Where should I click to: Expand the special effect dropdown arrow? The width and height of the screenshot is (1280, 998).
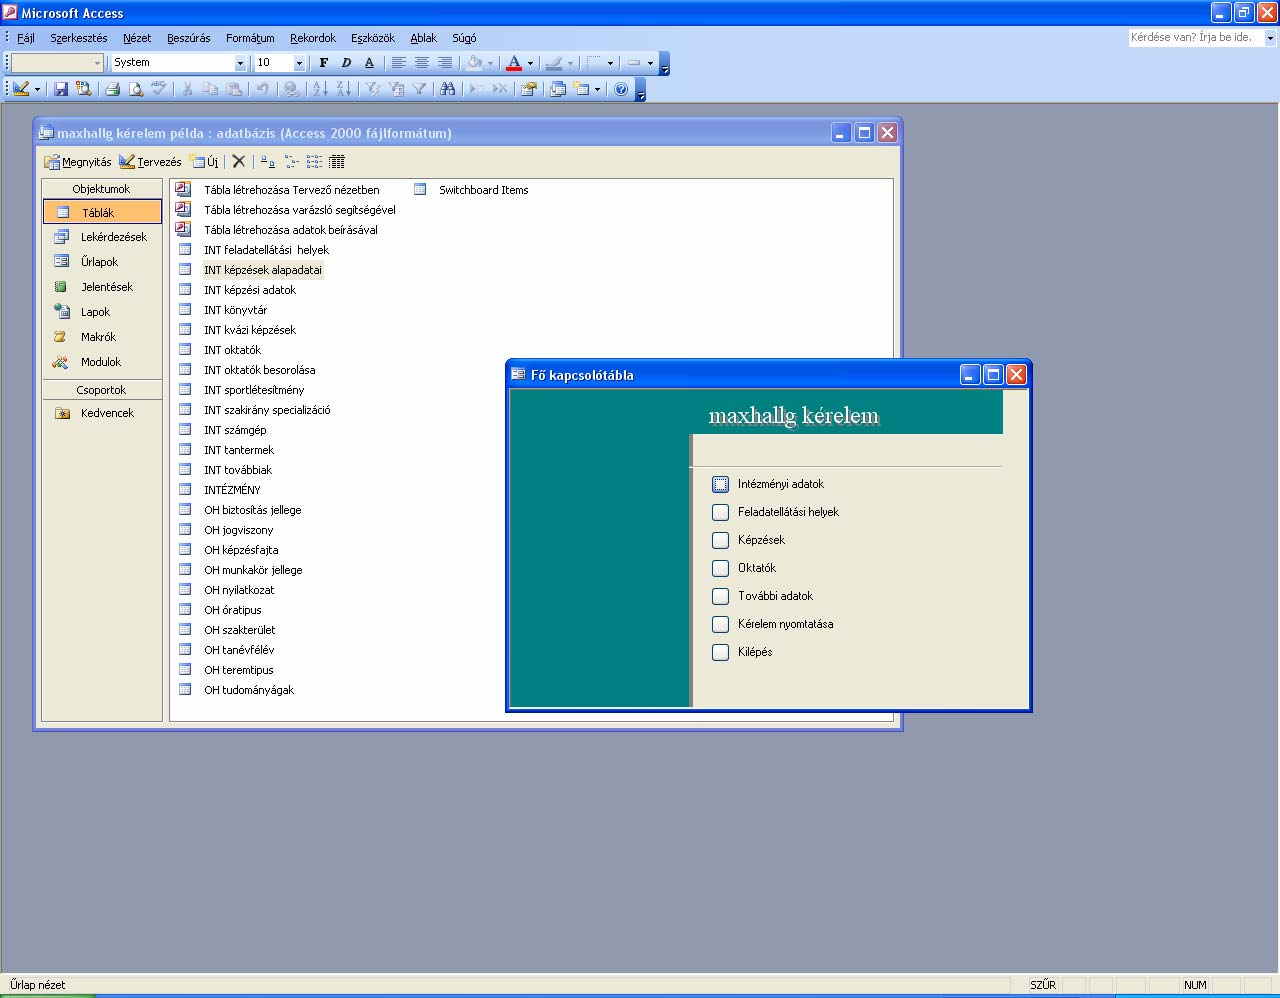pos(650,63)
